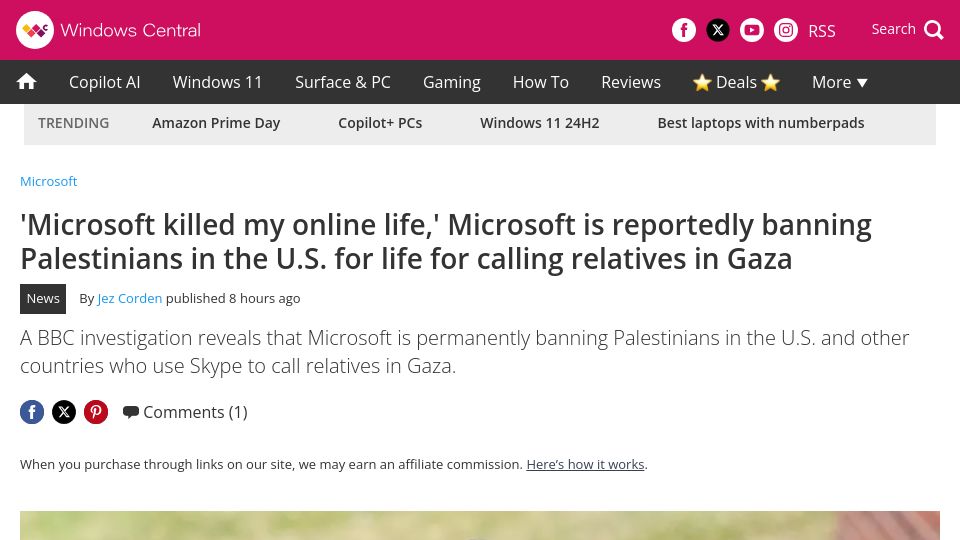Click the article hero image
This screenshot has width=960, height=540.
coord(479,525)
